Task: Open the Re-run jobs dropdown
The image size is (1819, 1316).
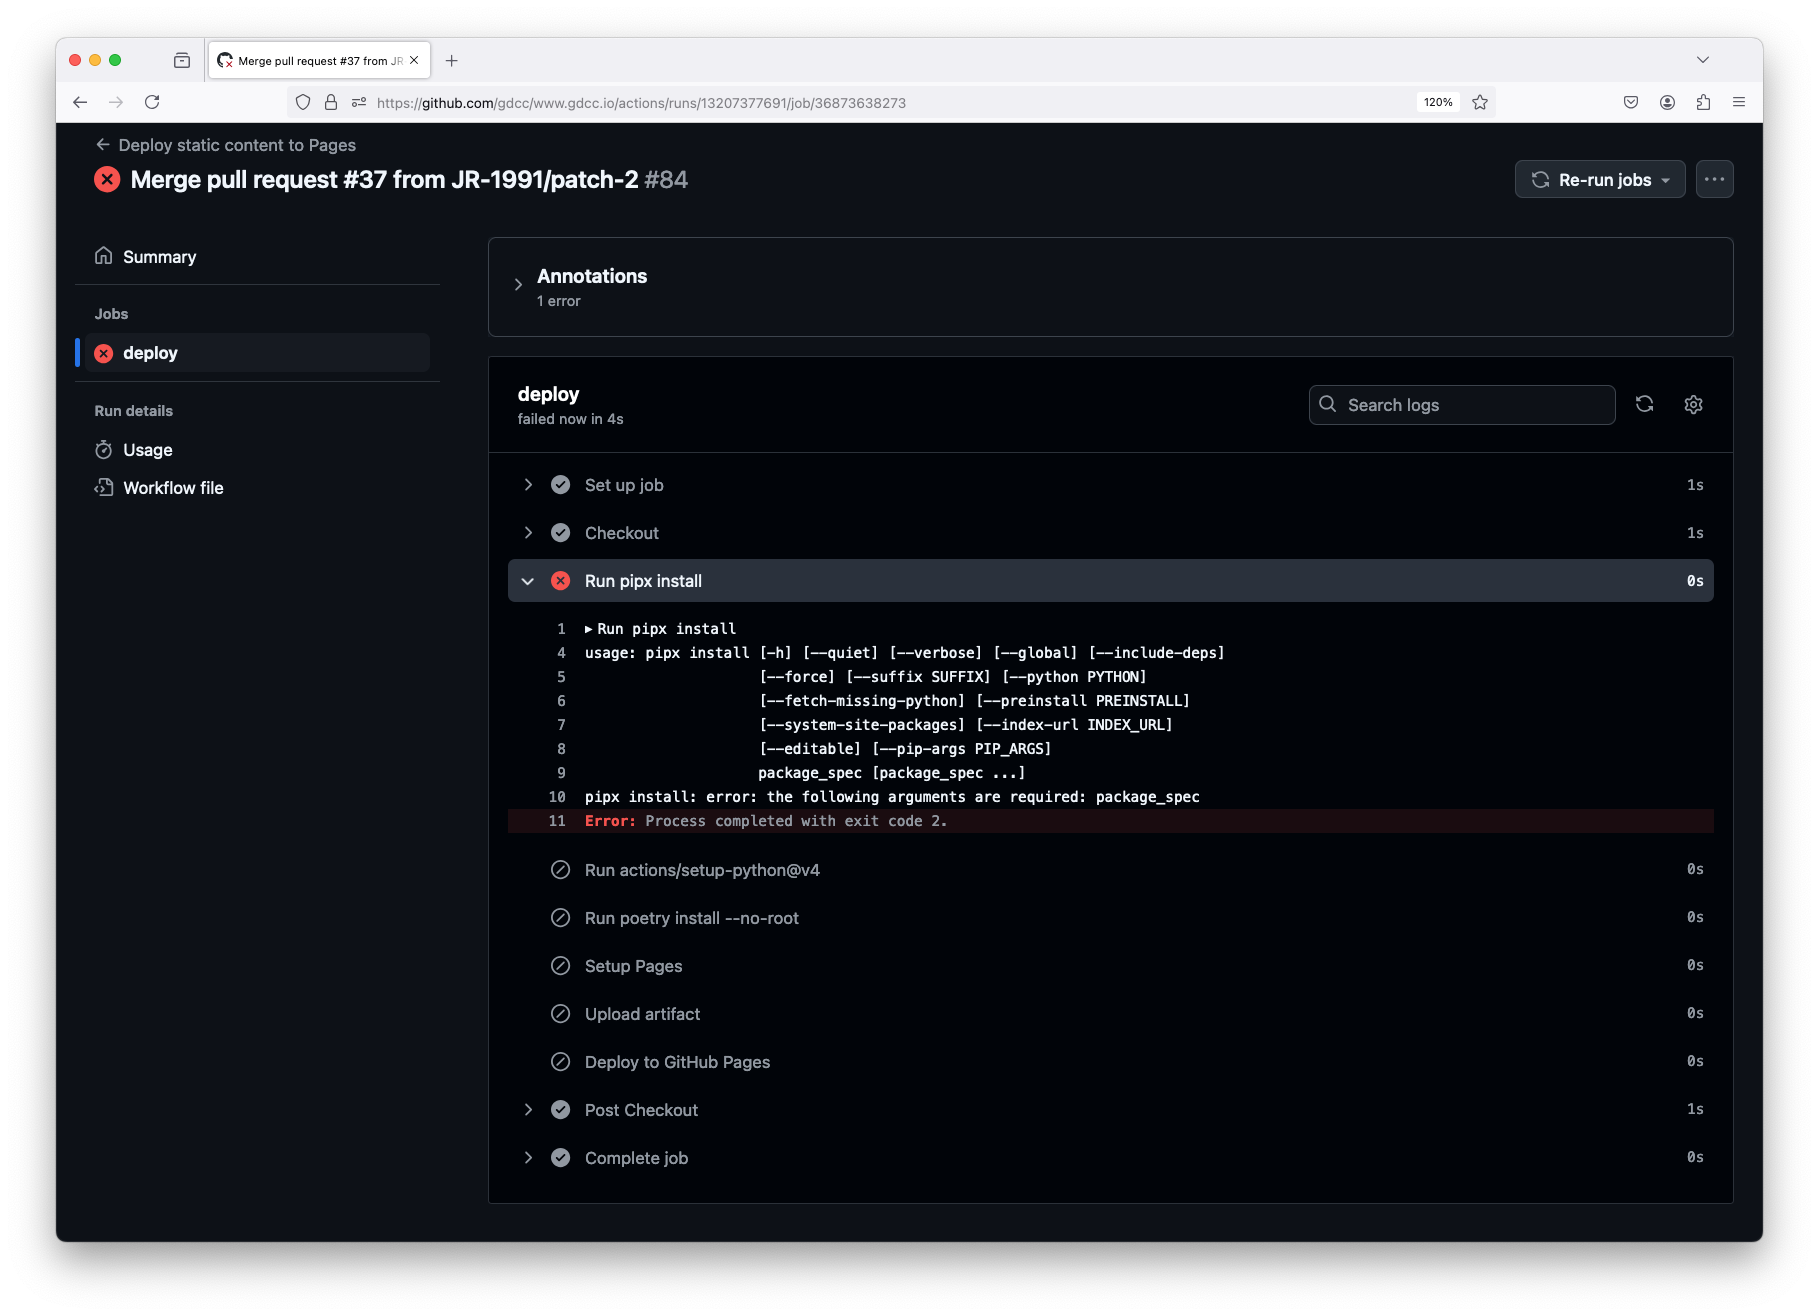Action: (1599, 180)
